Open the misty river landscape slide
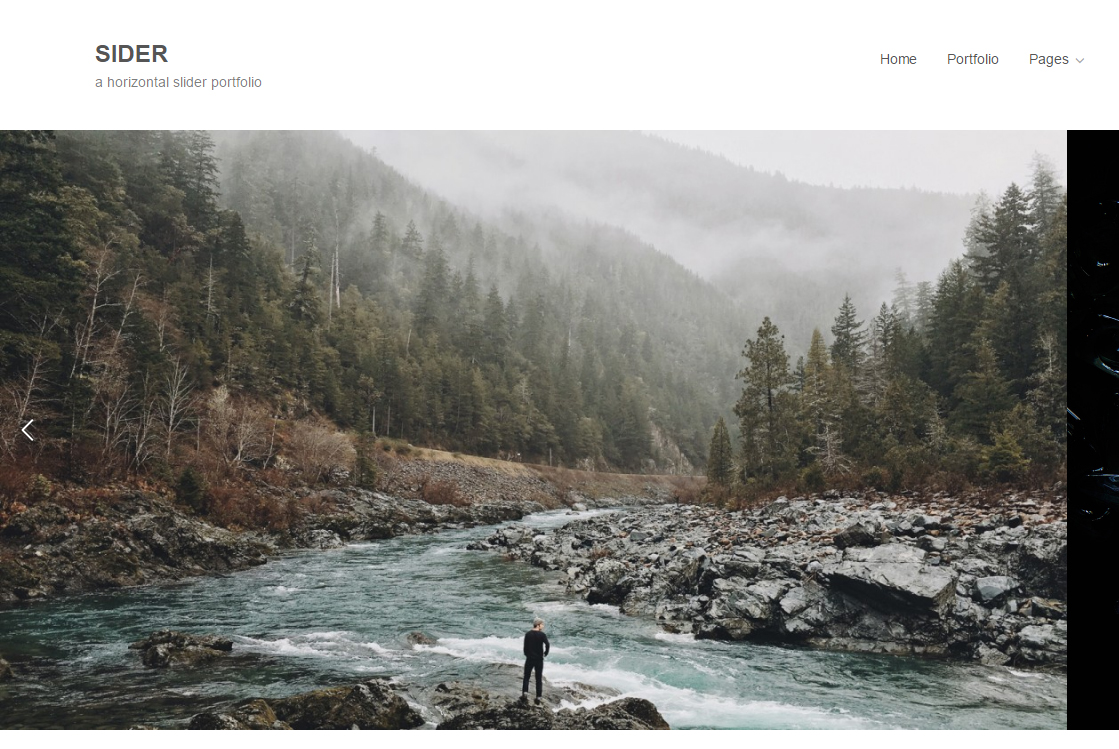This screenshot has width=1119, height=749. (533, 429)
